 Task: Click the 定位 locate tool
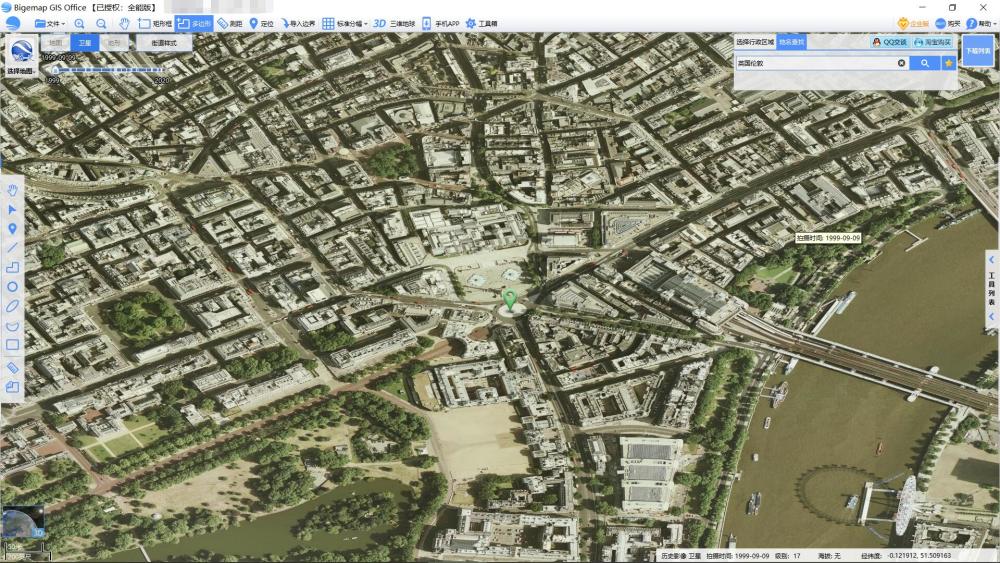tap(261, 24)
